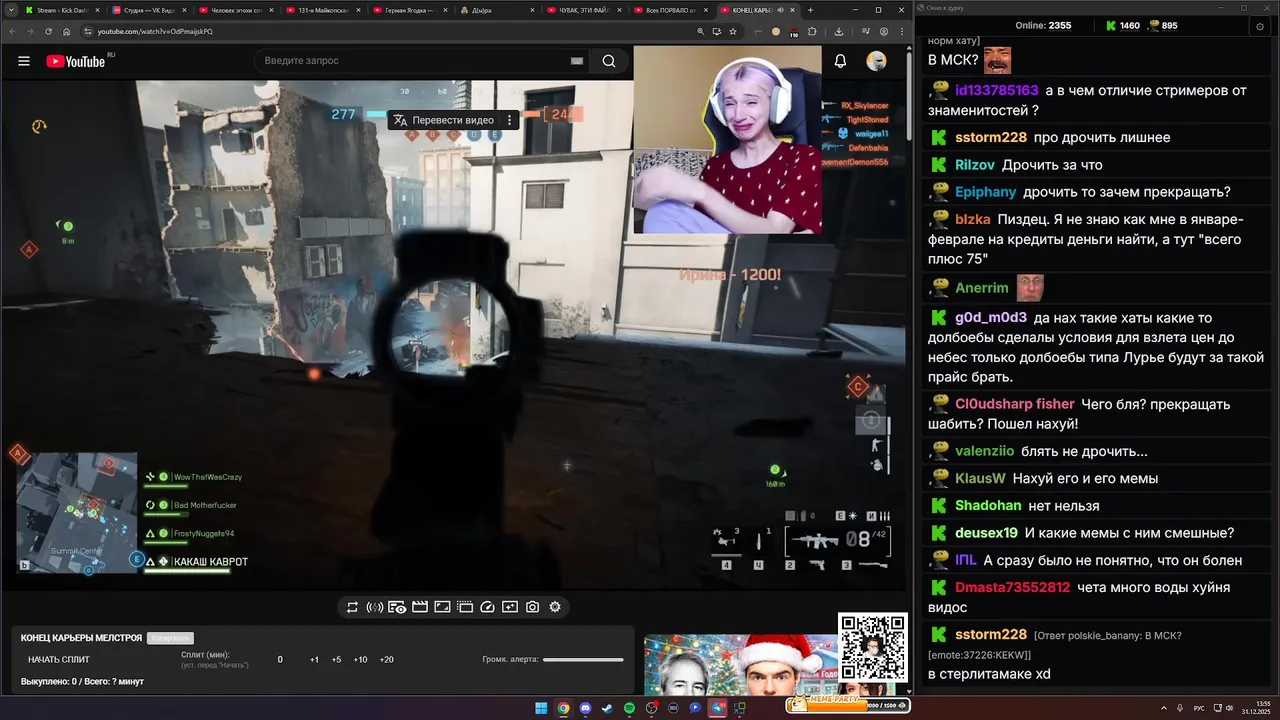Viewport: 1280px width, 720px height.
Task: Click the 'Online: 2355' counter in chat header
Action: pos(1044,25)
